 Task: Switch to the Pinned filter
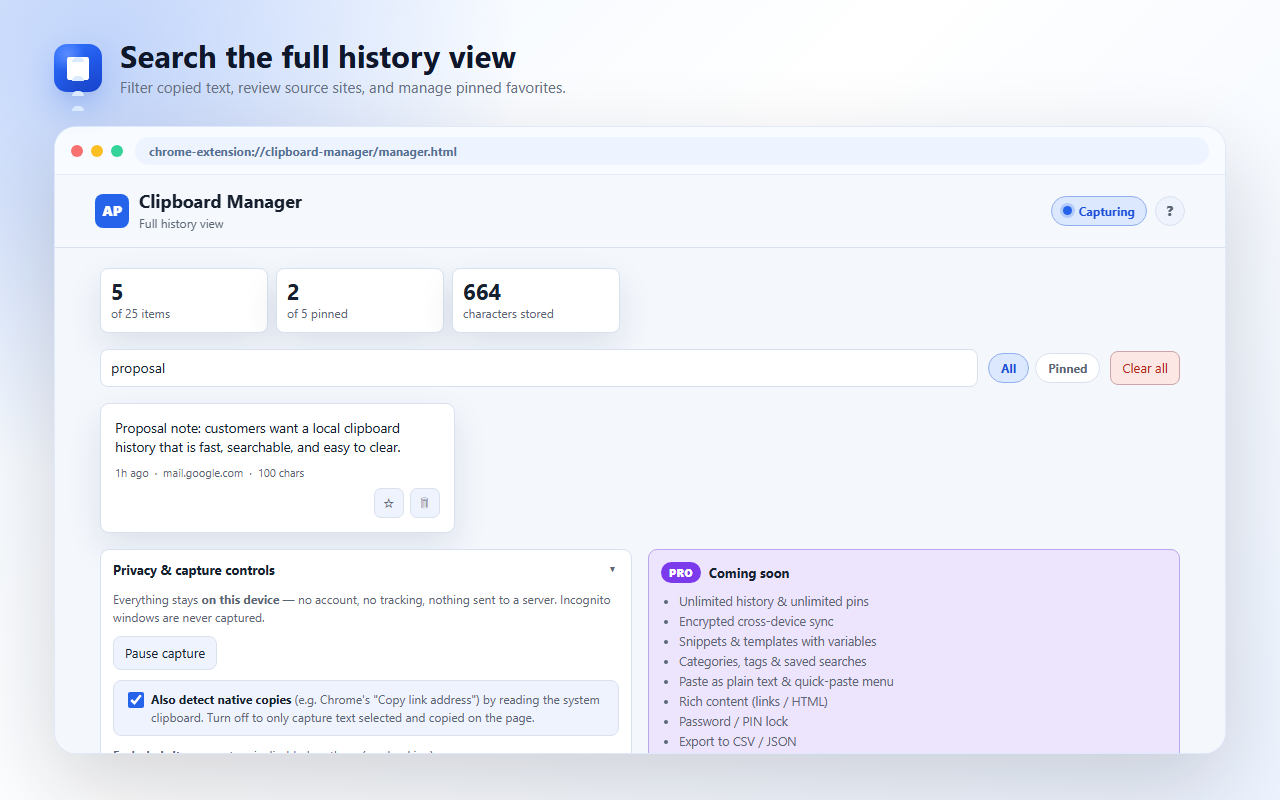(x=1067, y=368)
